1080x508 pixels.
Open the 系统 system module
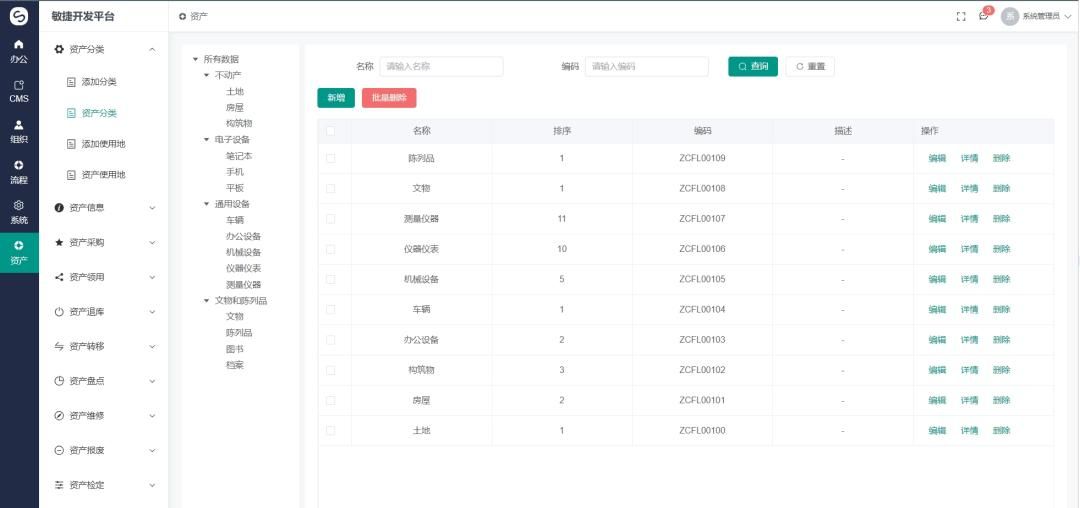(19, 213)
